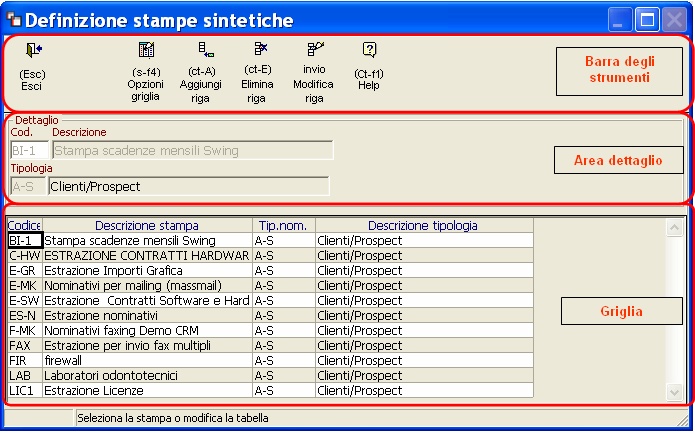The image size is (695, 433).
Task: Select the ES-N code cell
Action: pos(25,316)
